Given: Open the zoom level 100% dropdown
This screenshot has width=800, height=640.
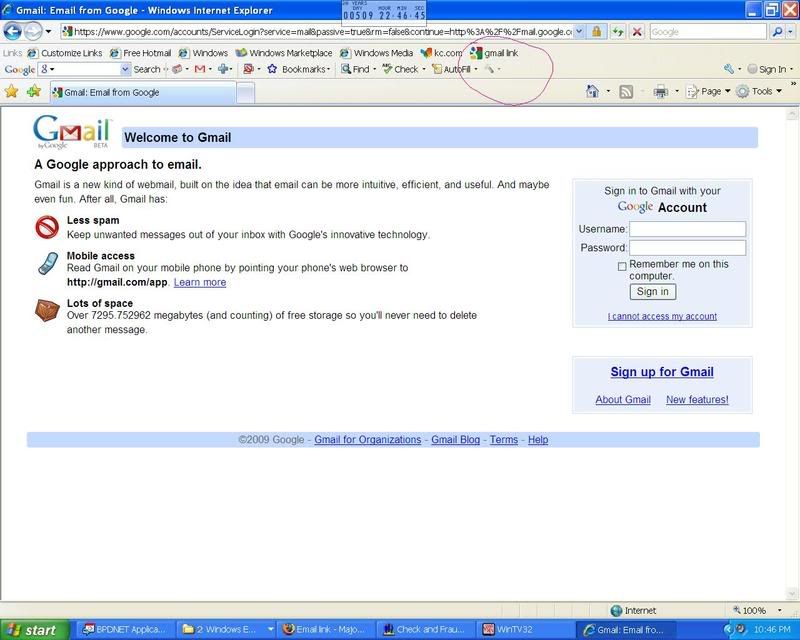Looking at the screenshot, I should [x=759, y=610].
